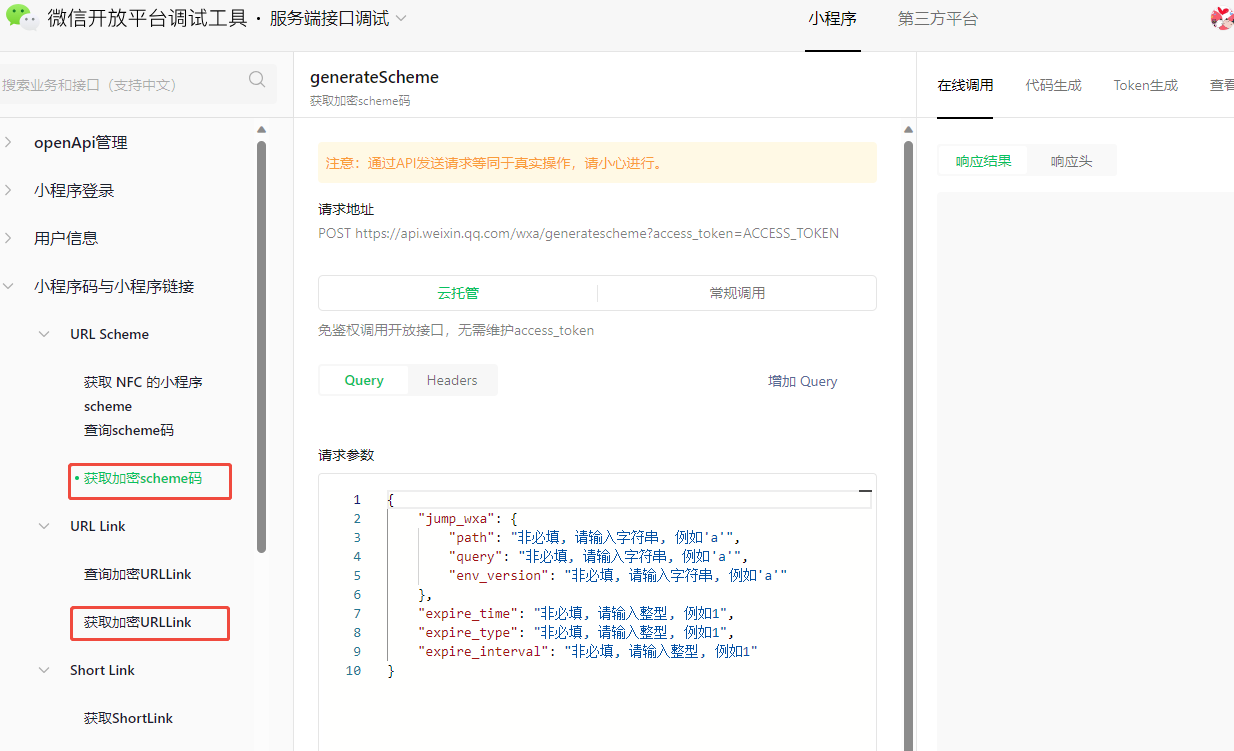Click the "query" line in JSON editor
This screenshot has height=751, width=1234.
tap(598, 556)
